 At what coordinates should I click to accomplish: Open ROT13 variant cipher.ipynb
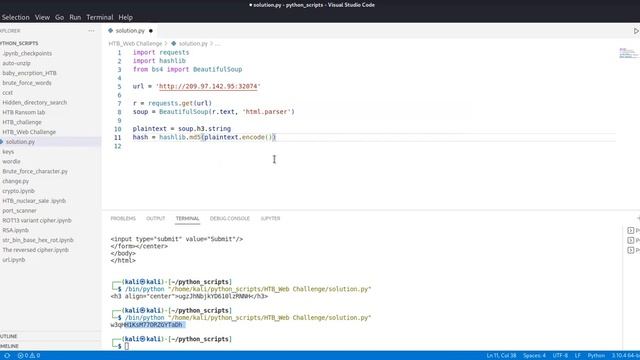click(x=37, y=220)
